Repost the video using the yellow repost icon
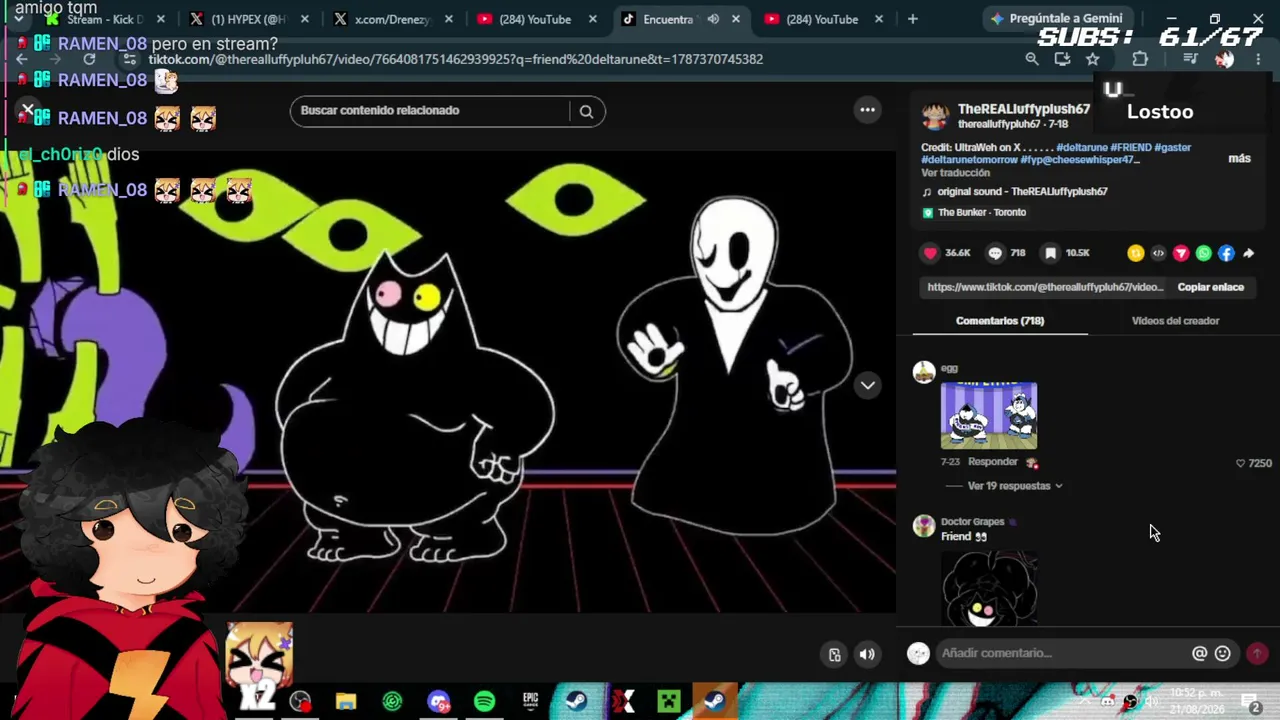The width and height of the screenshot is (1280, 720). coord(1135,253)
